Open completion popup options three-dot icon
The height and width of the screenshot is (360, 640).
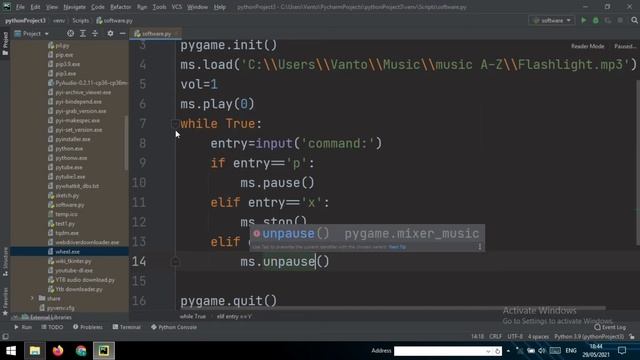point(480,247)
